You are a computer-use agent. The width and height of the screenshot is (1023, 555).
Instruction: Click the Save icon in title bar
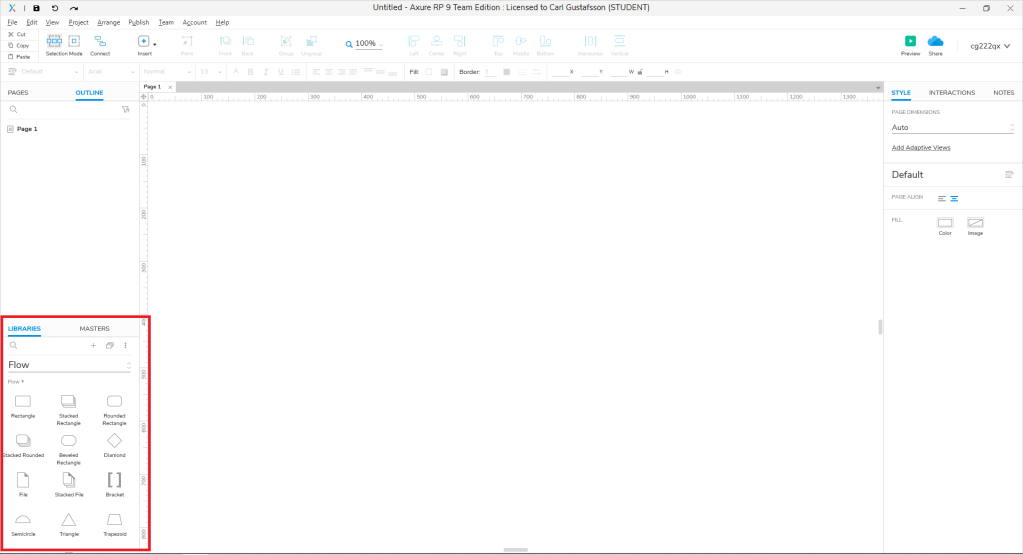(36, 8)
